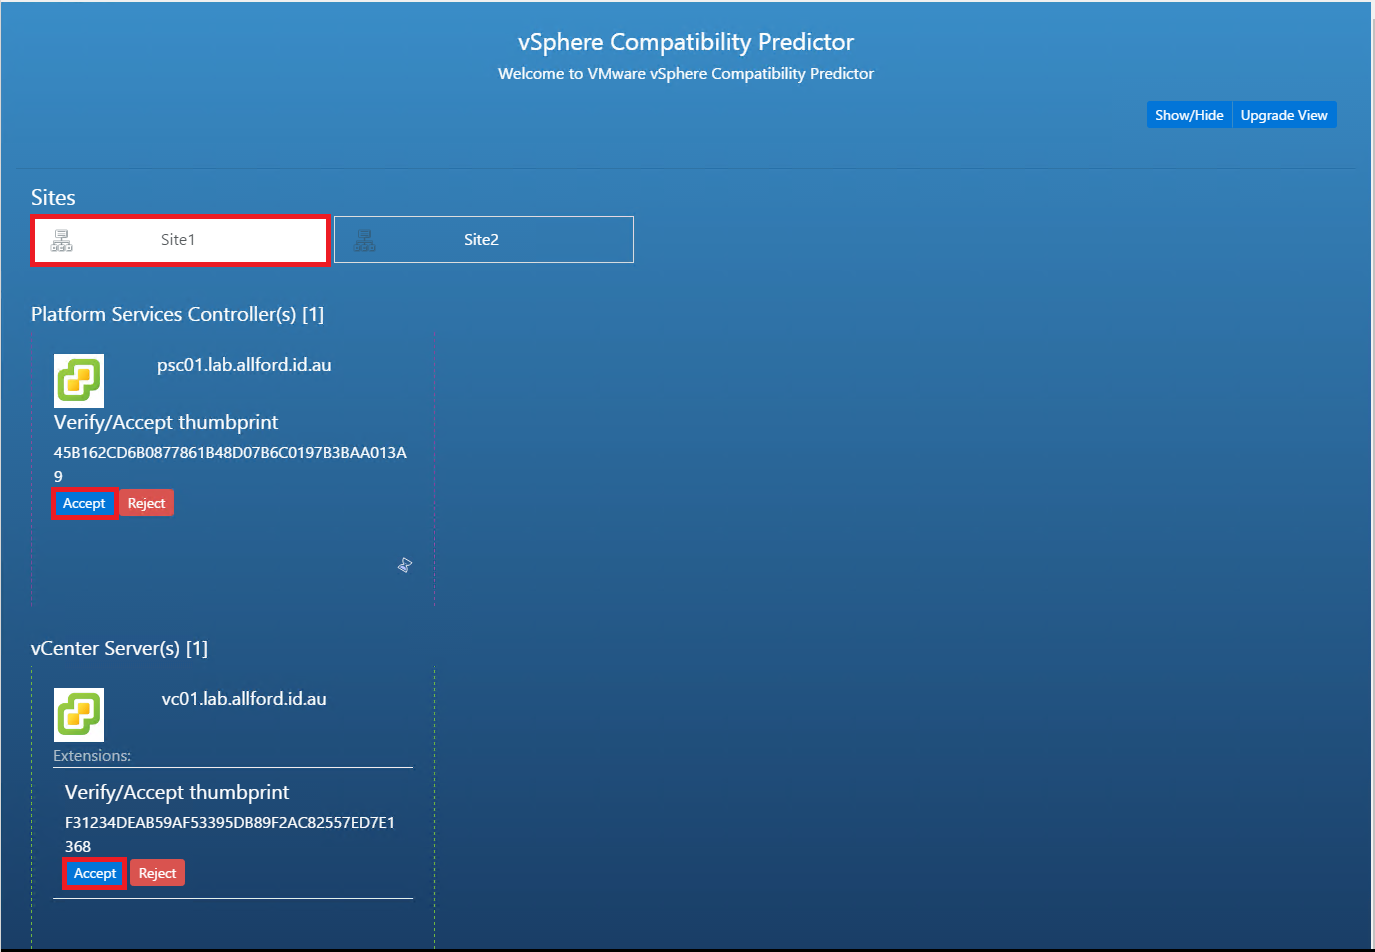1375x952 pixels.
Task: Reject the vc01 thumbprint
Action: pyautogui.click(x=157, y=873)
